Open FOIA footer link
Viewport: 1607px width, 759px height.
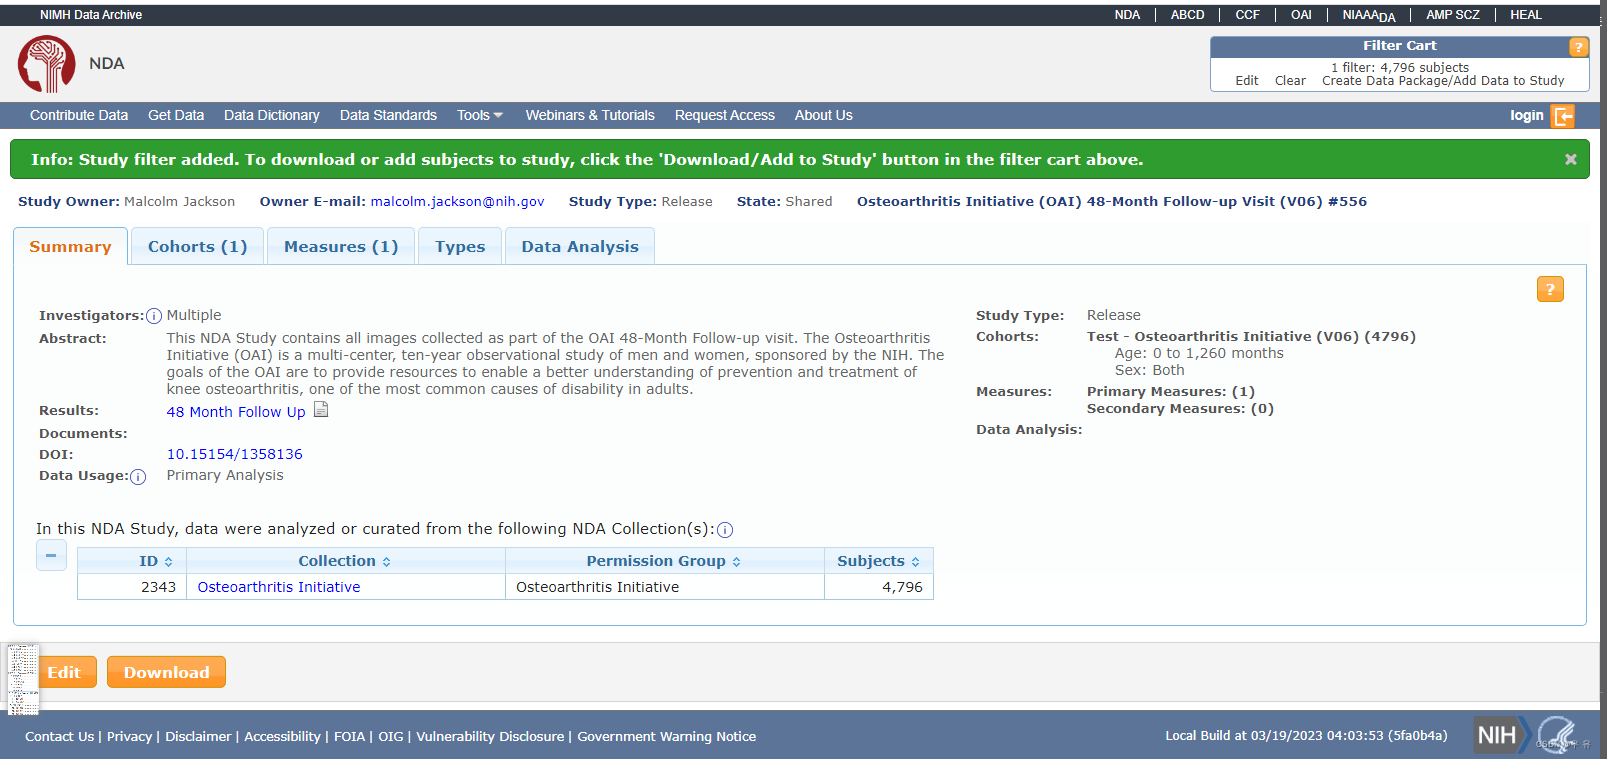coord(349,736)
